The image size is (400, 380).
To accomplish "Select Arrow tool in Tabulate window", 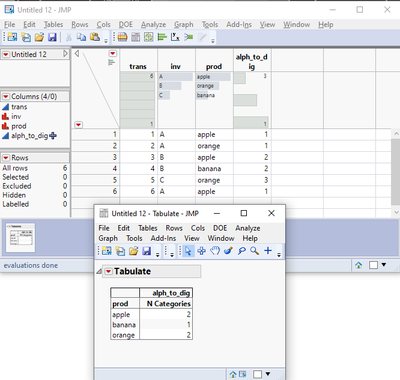I will (188, 251).
